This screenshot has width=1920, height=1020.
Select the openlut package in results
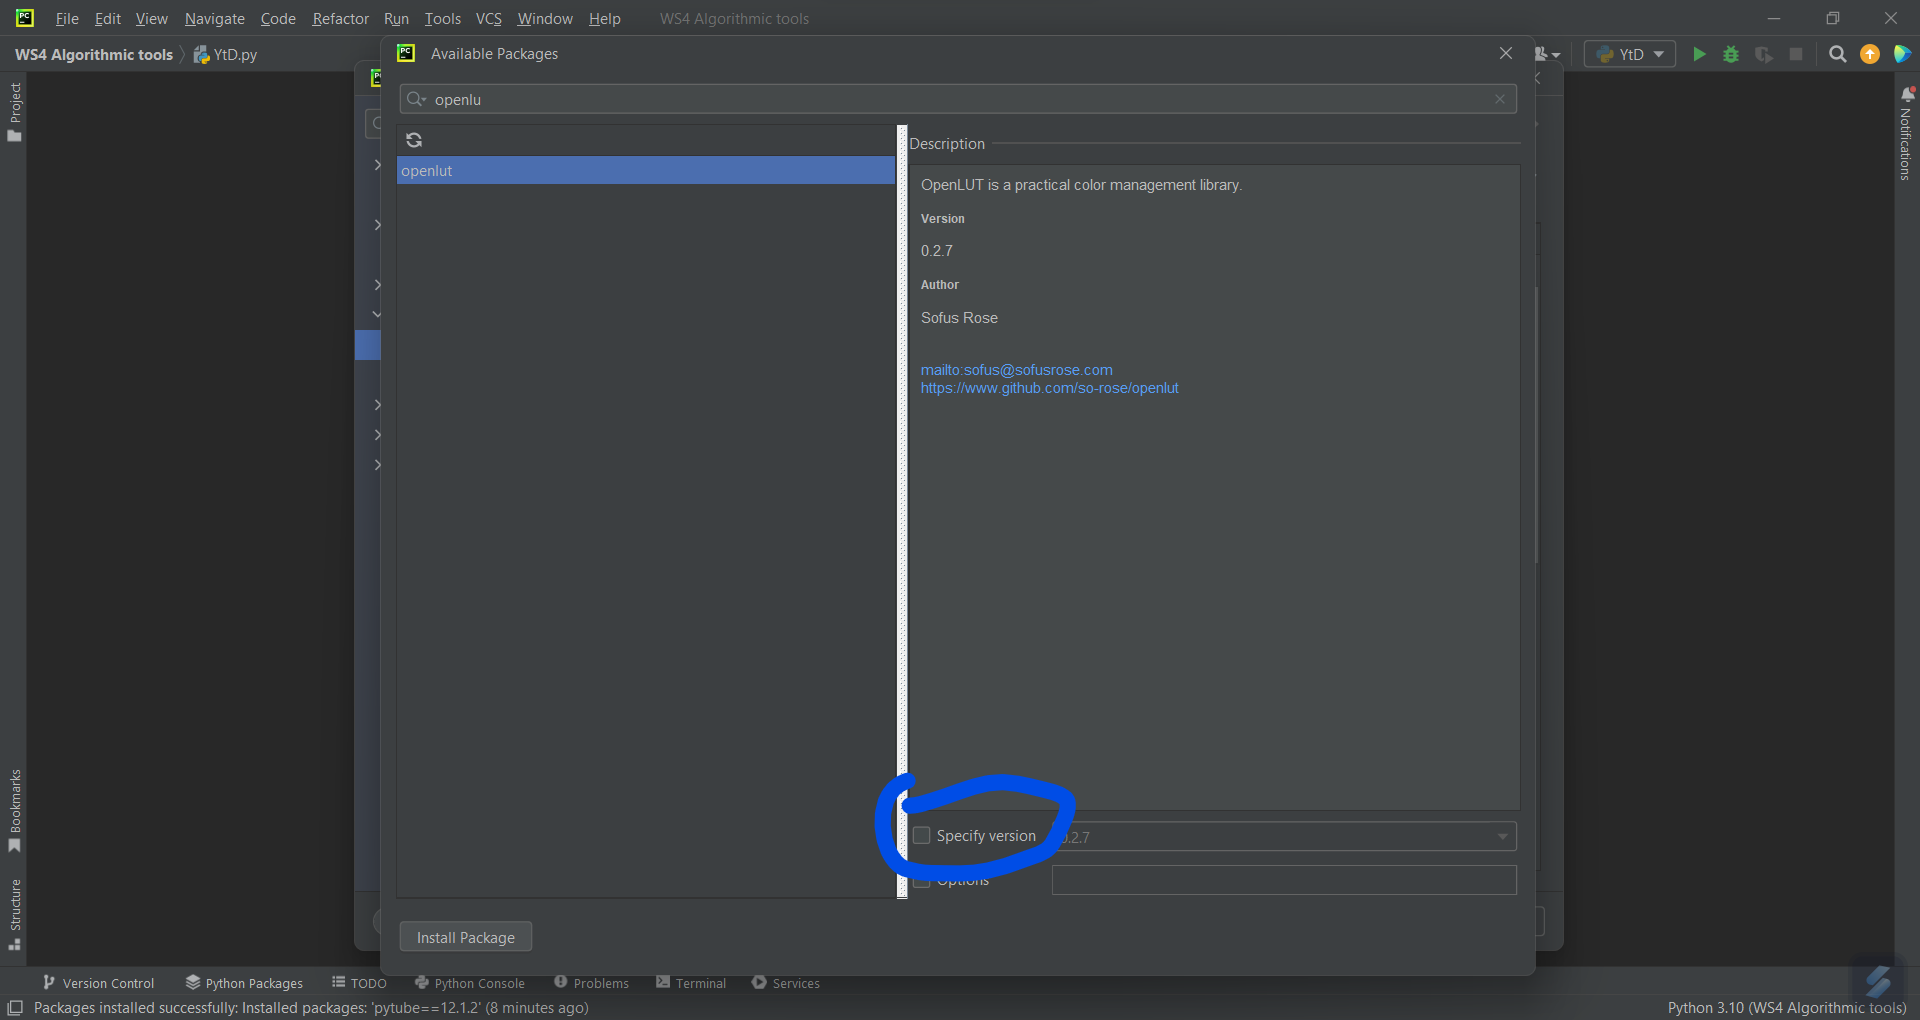[x=646, y=171]
